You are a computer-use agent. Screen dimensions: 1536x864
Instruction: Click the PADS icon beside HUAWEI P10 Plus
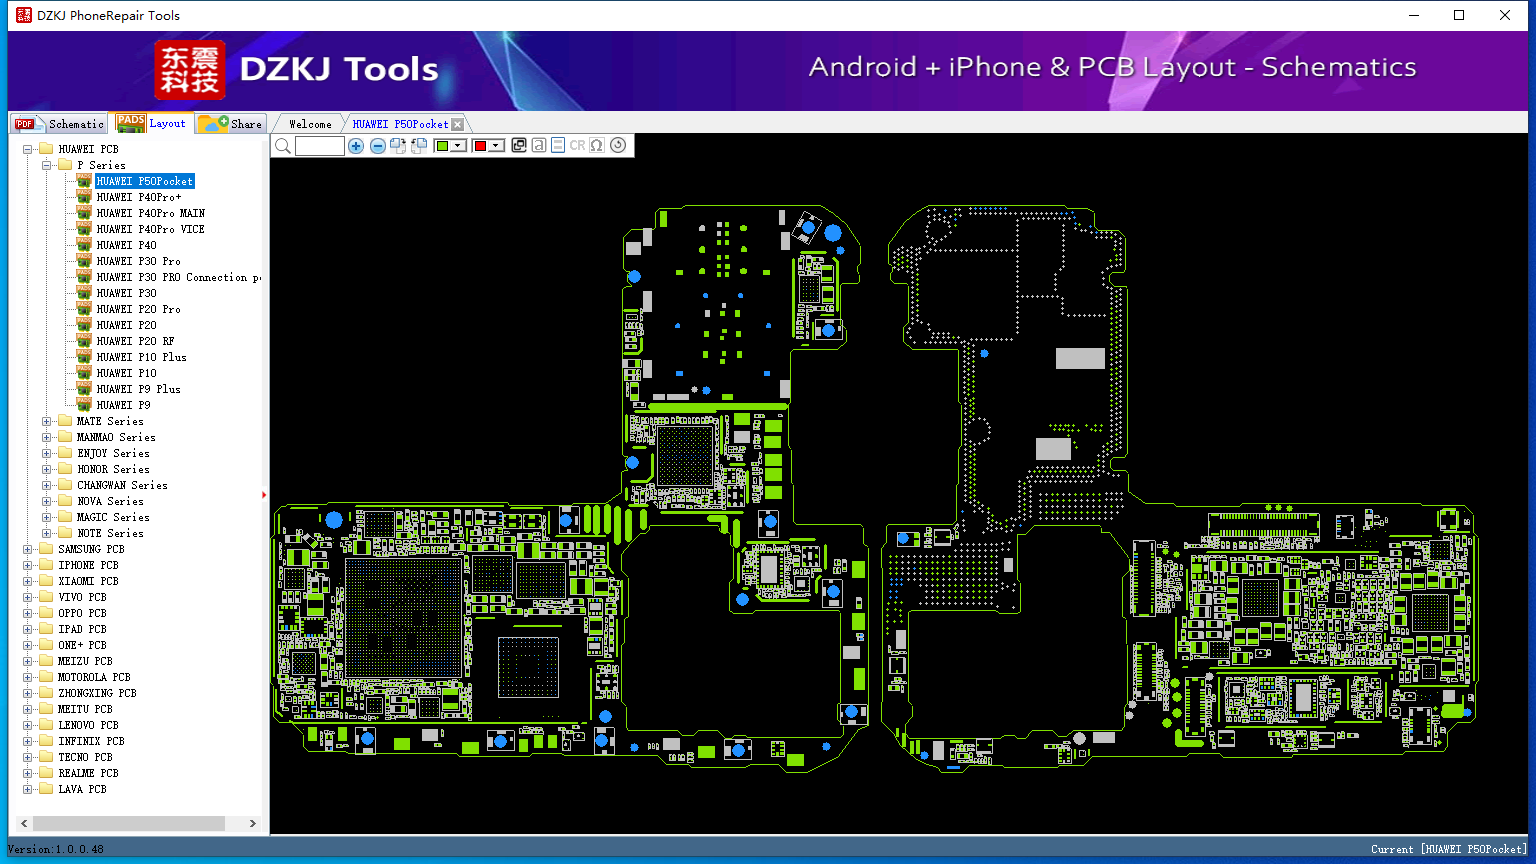click(x=84, y=357)
